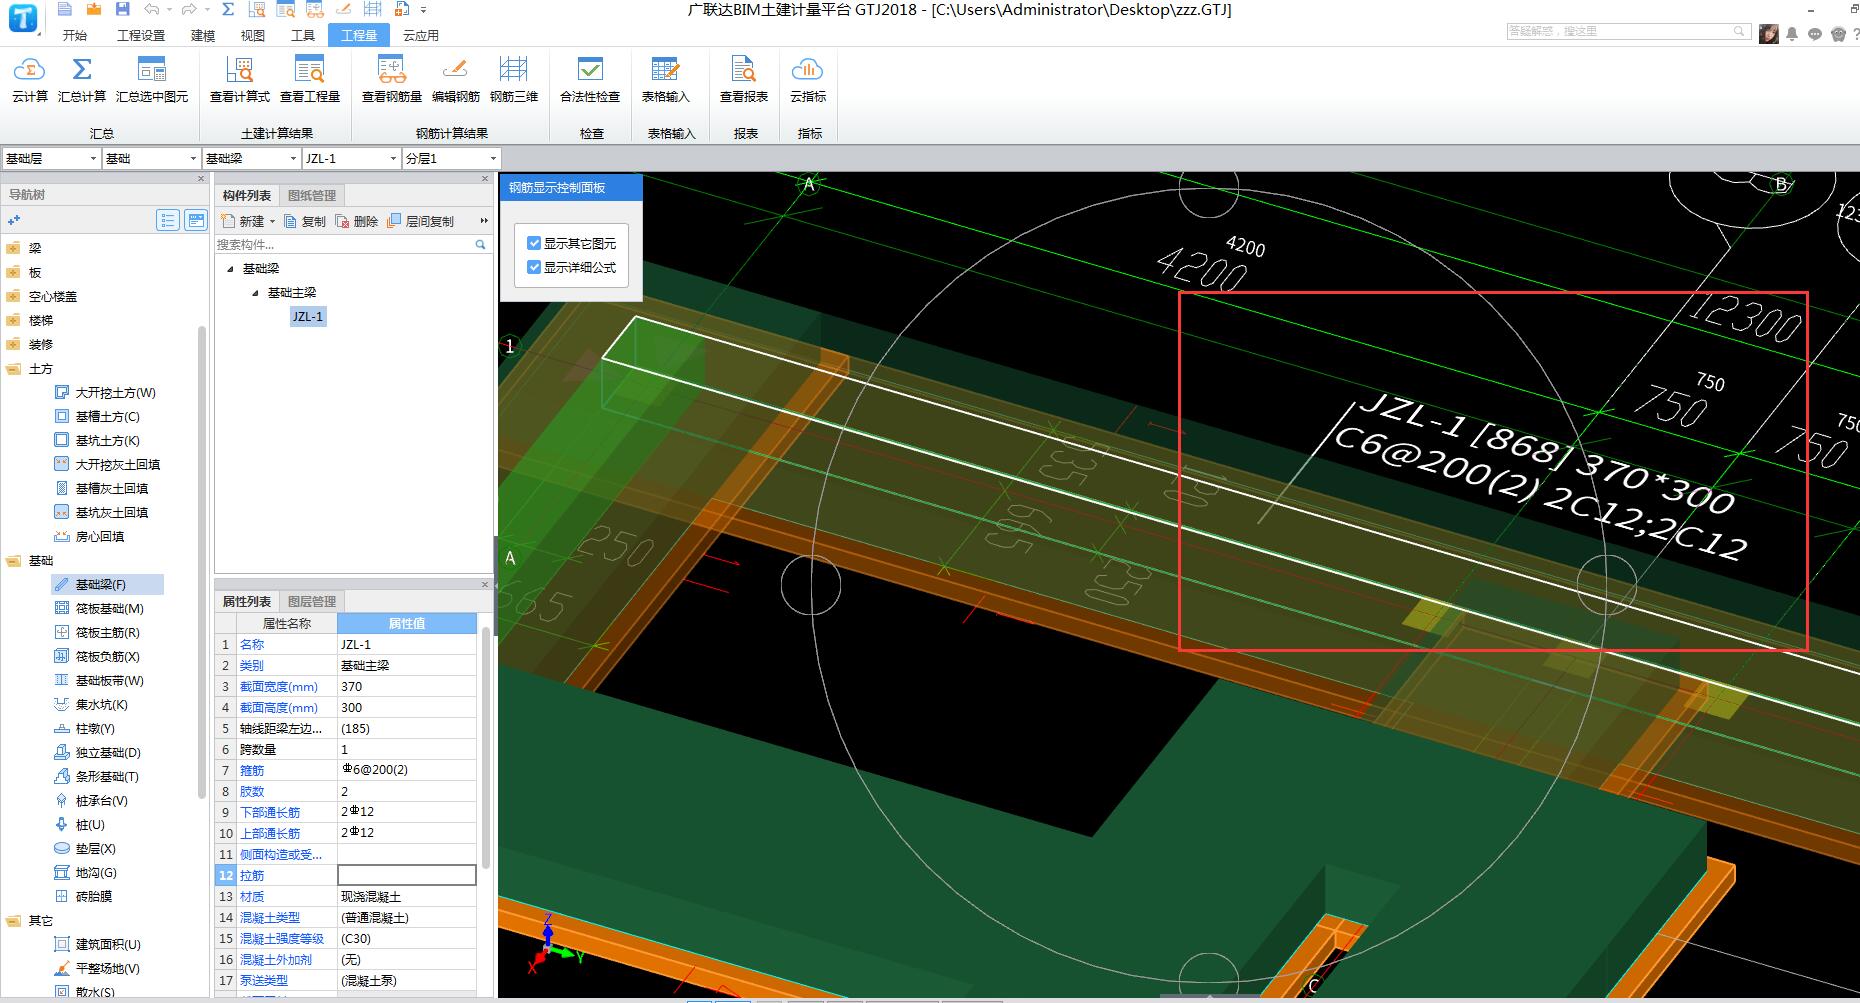1860x1003 pixels.
Task: Close the component list panel
Action: tap(485, 179)
